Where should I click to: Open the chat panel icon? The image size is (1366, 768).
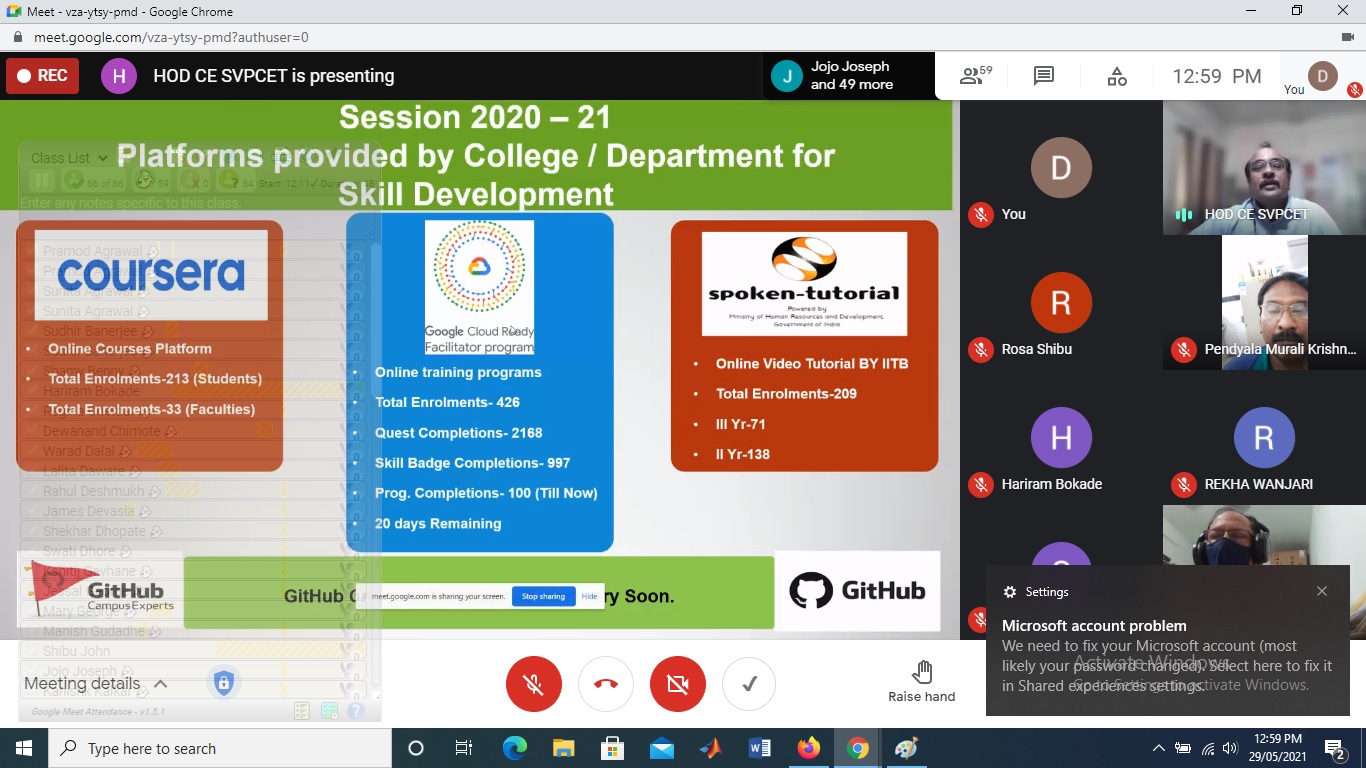click(1044, 76)
